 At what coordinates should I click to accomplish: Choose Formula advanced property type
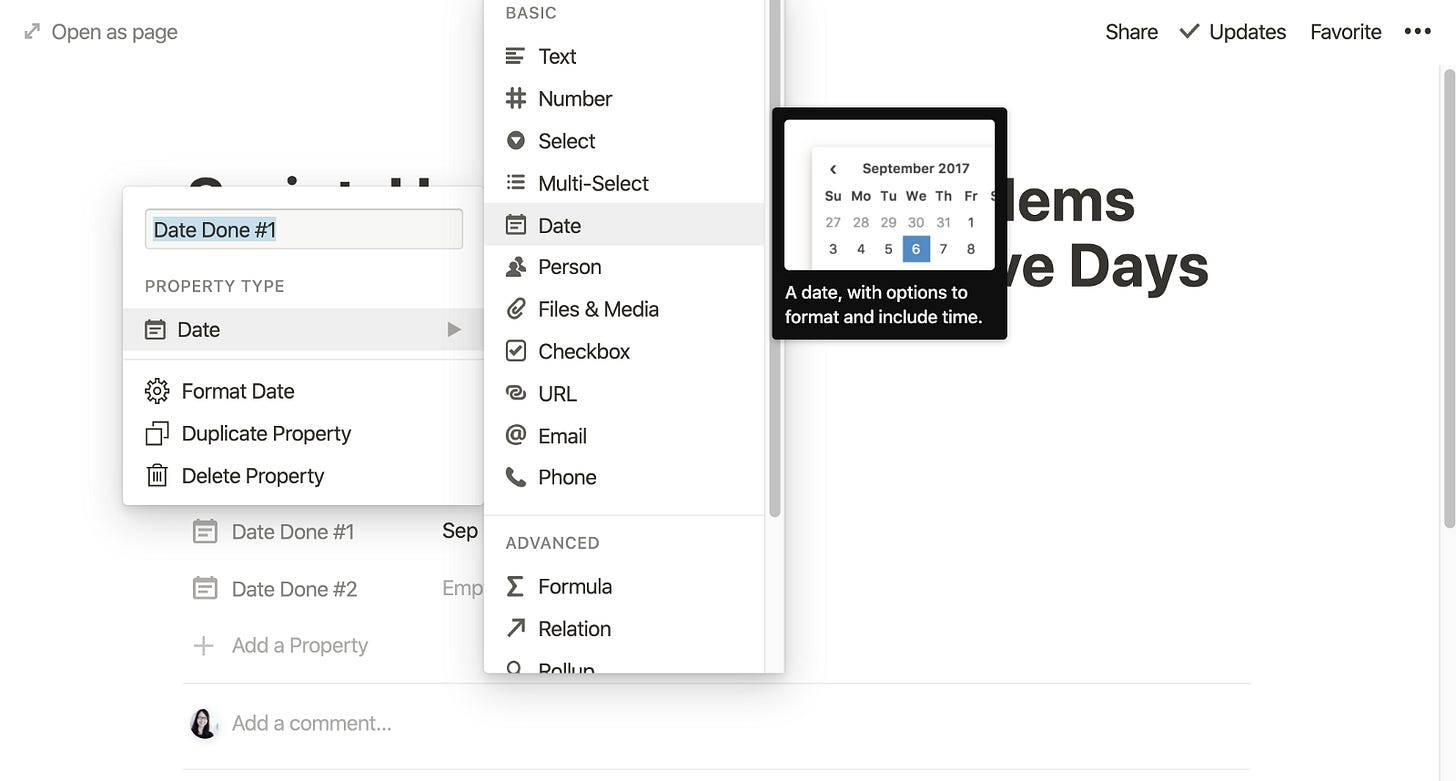click(624, 586)
